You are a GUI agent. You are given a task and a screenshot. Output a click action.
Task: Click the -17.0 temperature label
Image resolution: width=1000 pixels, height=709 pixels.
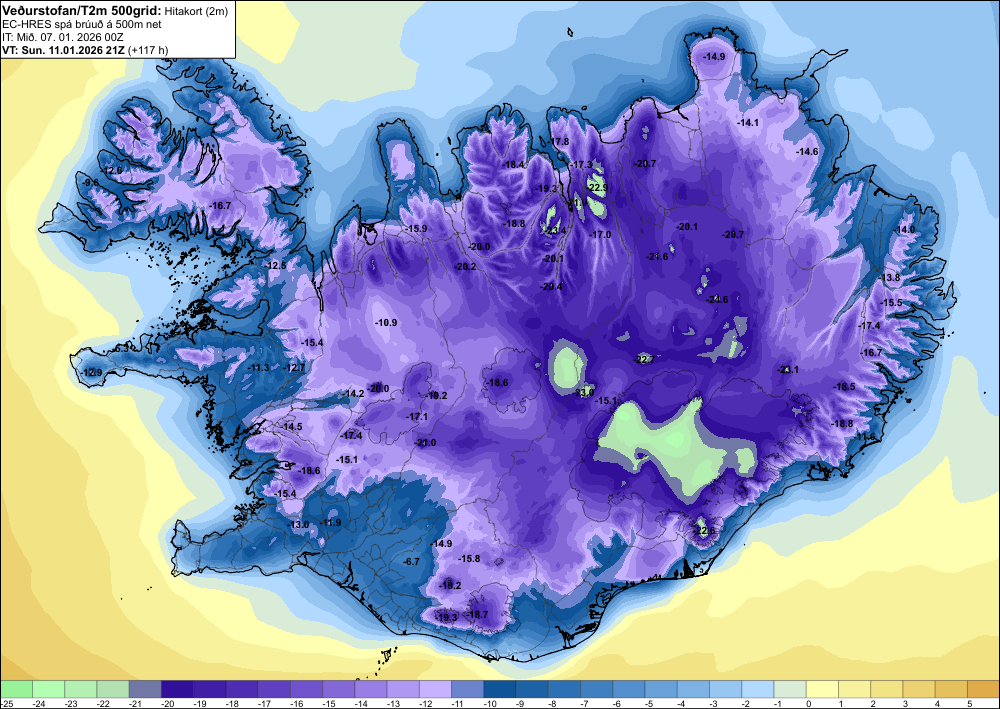click(600, 235)
